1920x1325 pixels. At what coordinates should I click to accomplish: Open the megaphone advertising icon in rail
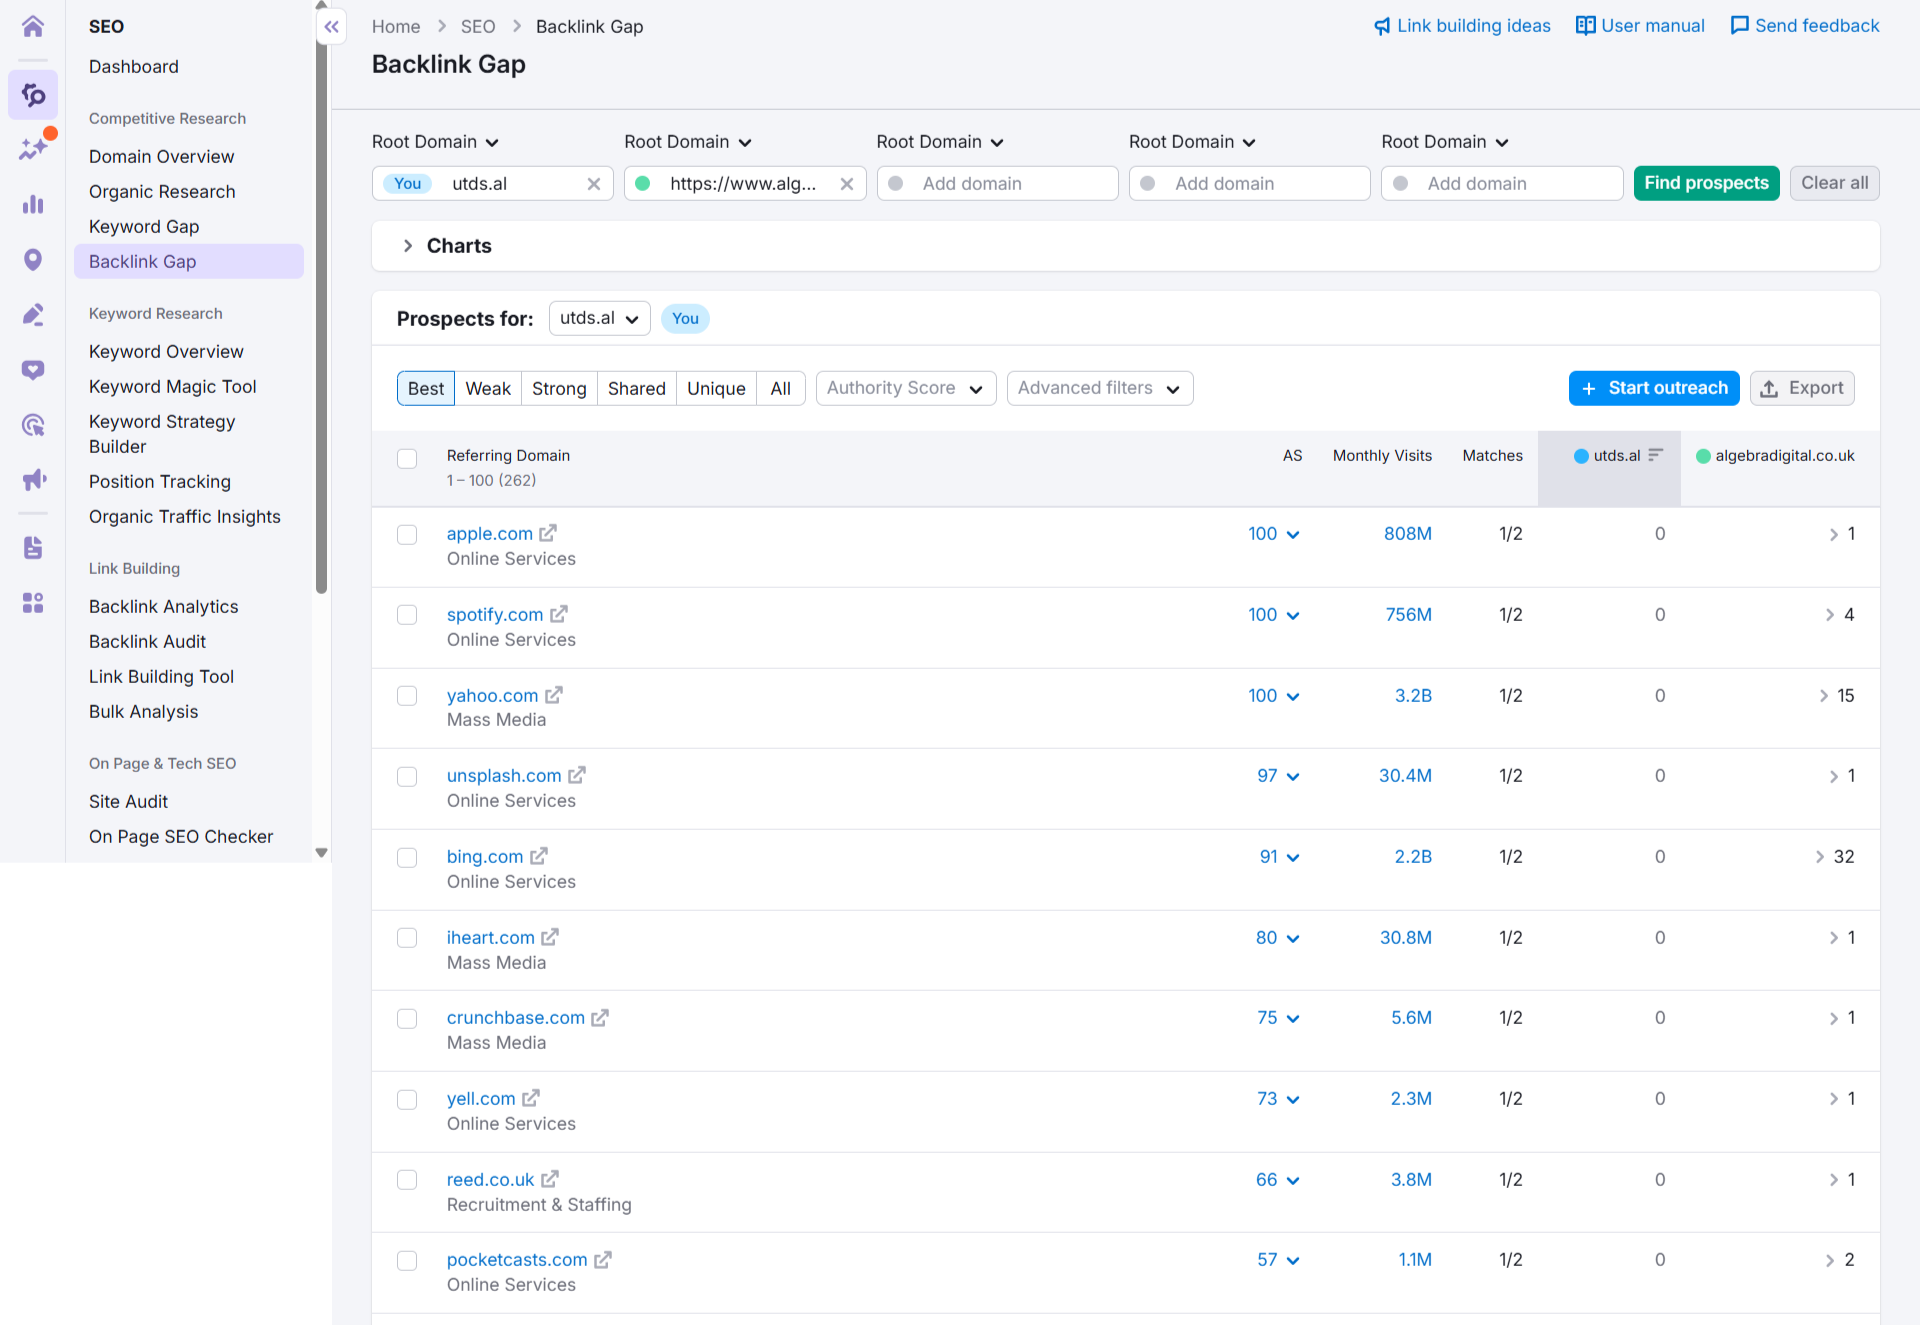[33, 480]
